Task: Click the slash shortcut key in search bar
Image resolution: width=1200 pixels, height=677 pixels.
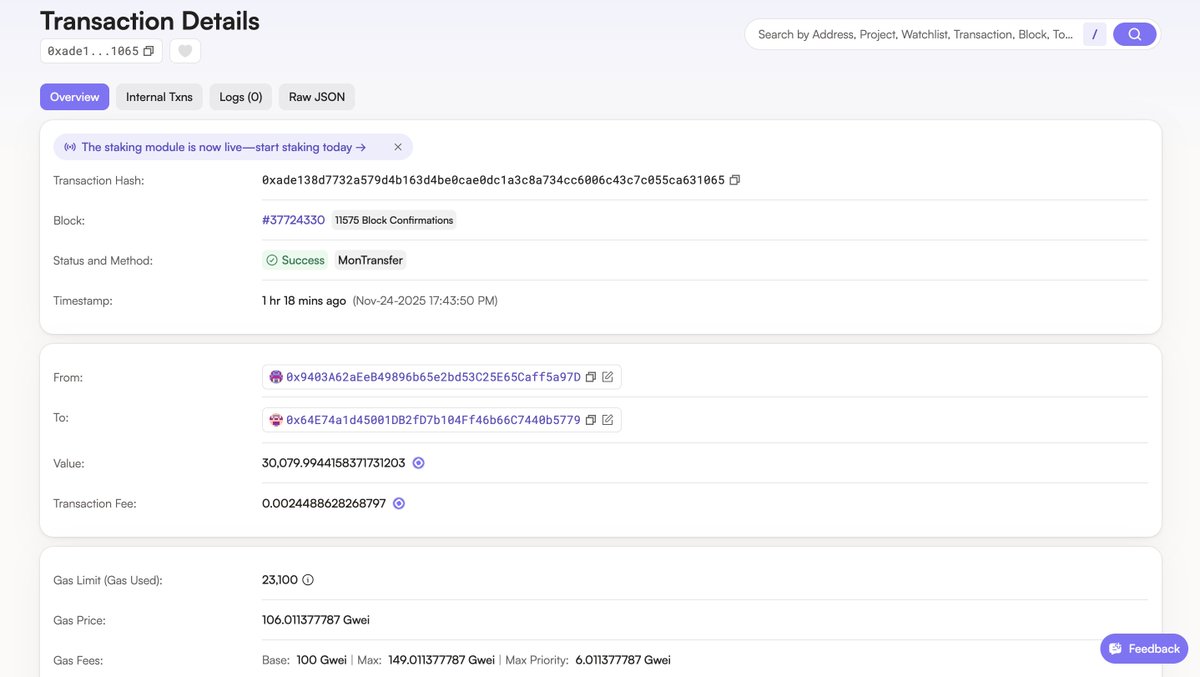Action: [x=1095, y=34]
